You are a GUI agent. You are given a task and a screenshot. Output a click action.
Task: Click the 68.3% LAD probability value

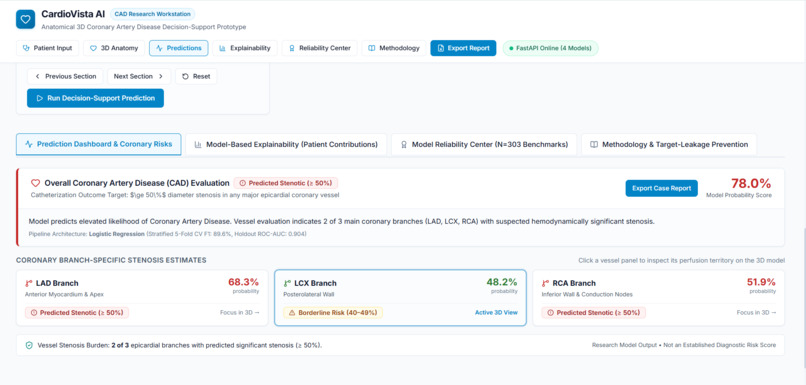tap(244, 282)
